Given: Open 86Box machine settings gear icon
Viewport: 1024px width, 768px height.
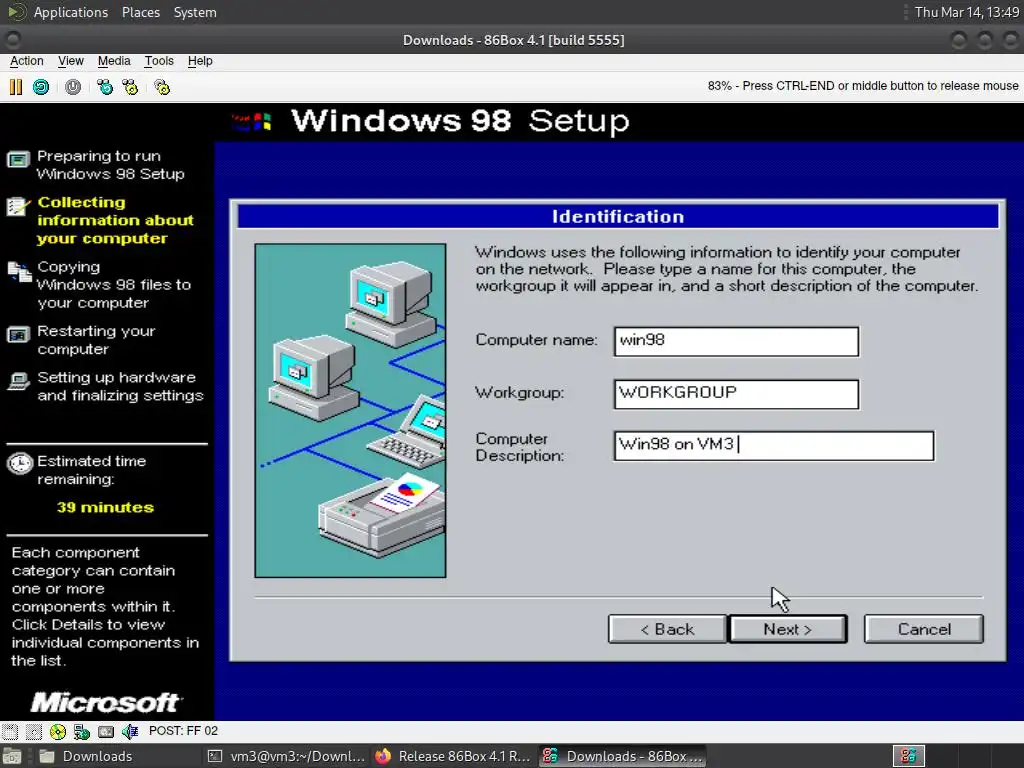Looking at the screenshot, I should click(162, 87).
